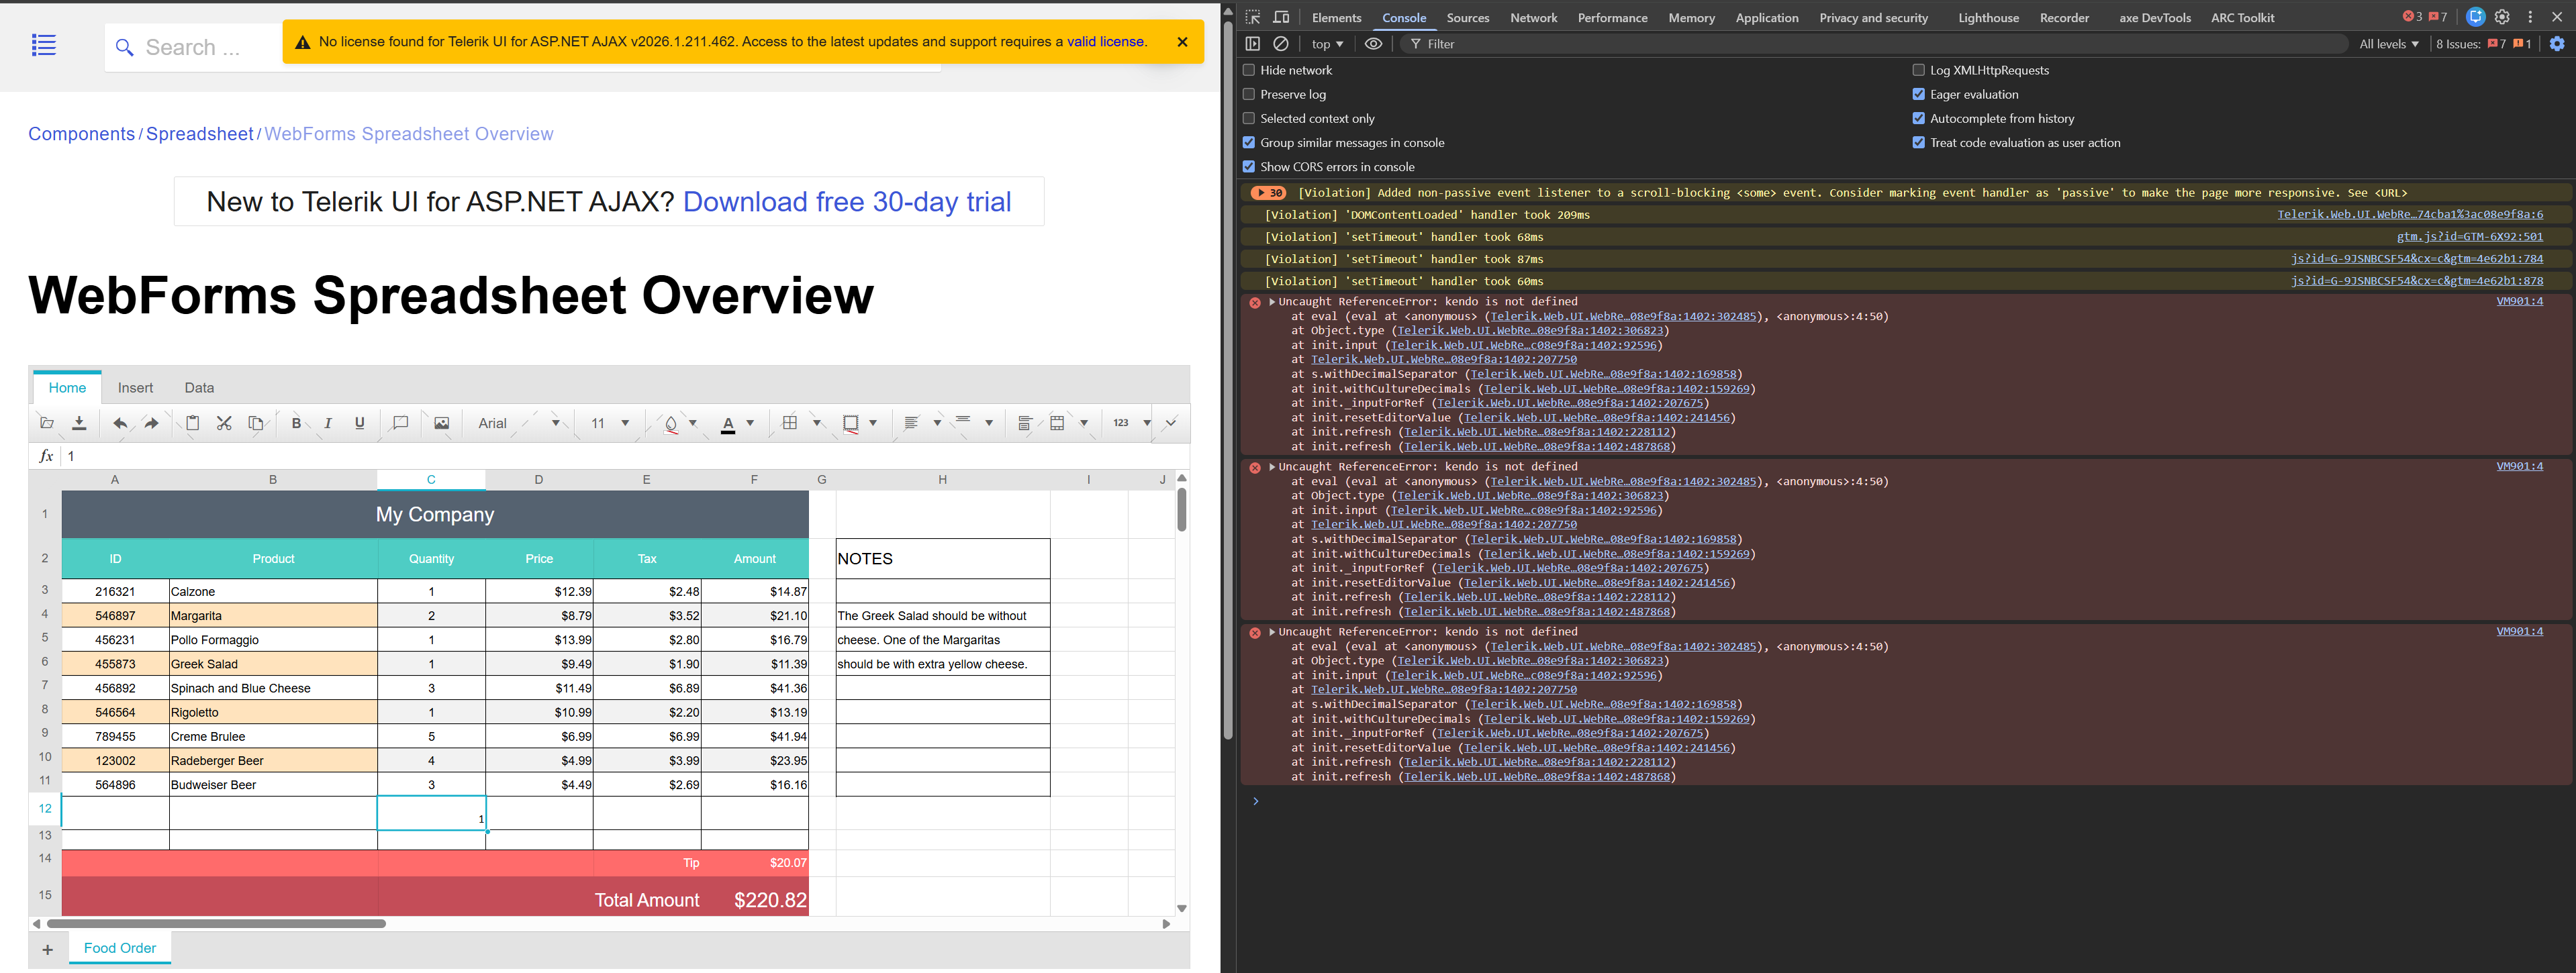Insert a comment with speech bubble icon
The width and height of the screenshot is (2576, 973).
[400, 423]
